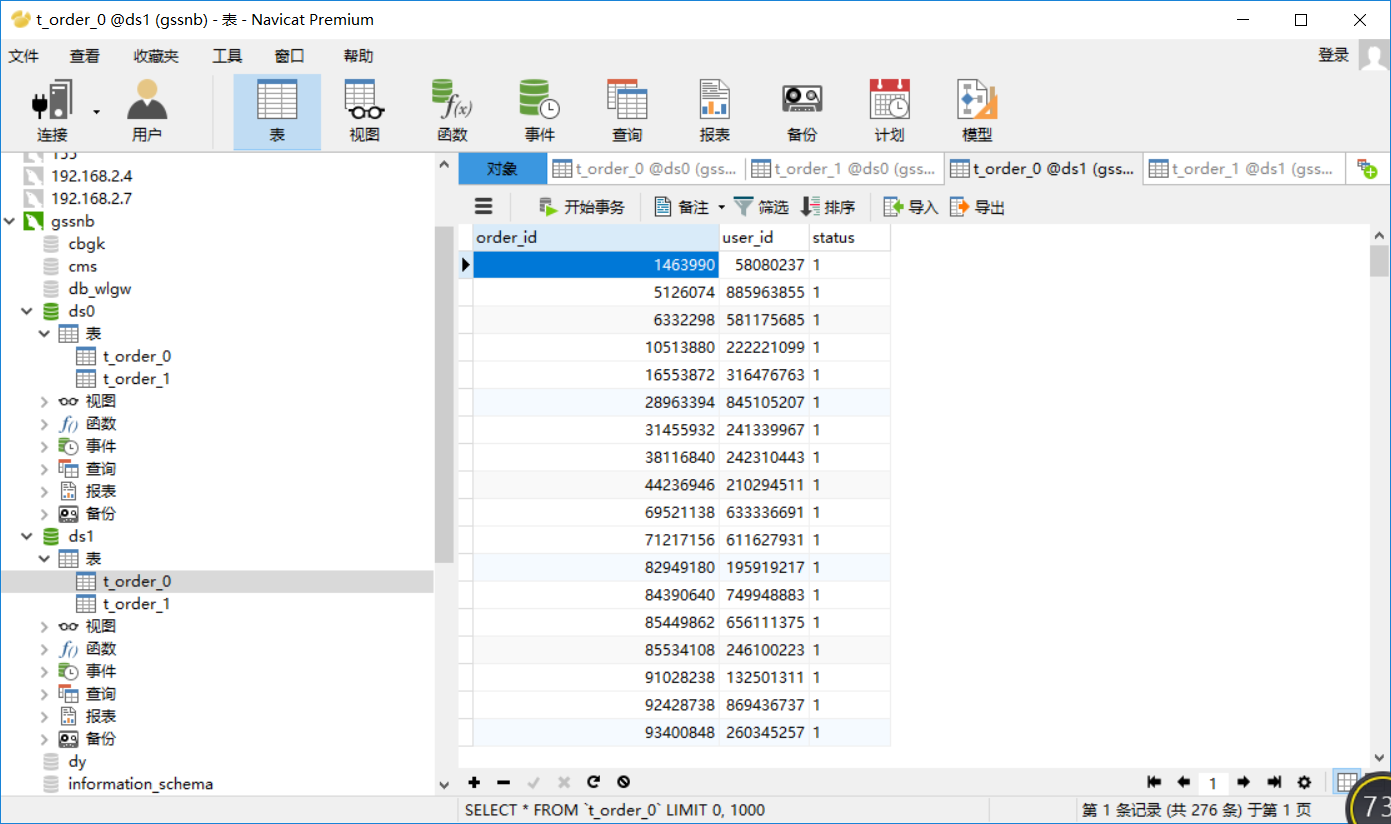Collapse the 表 node under ds0
The height and width of the screenshot is (824, 1391).
tap(44, 333)
